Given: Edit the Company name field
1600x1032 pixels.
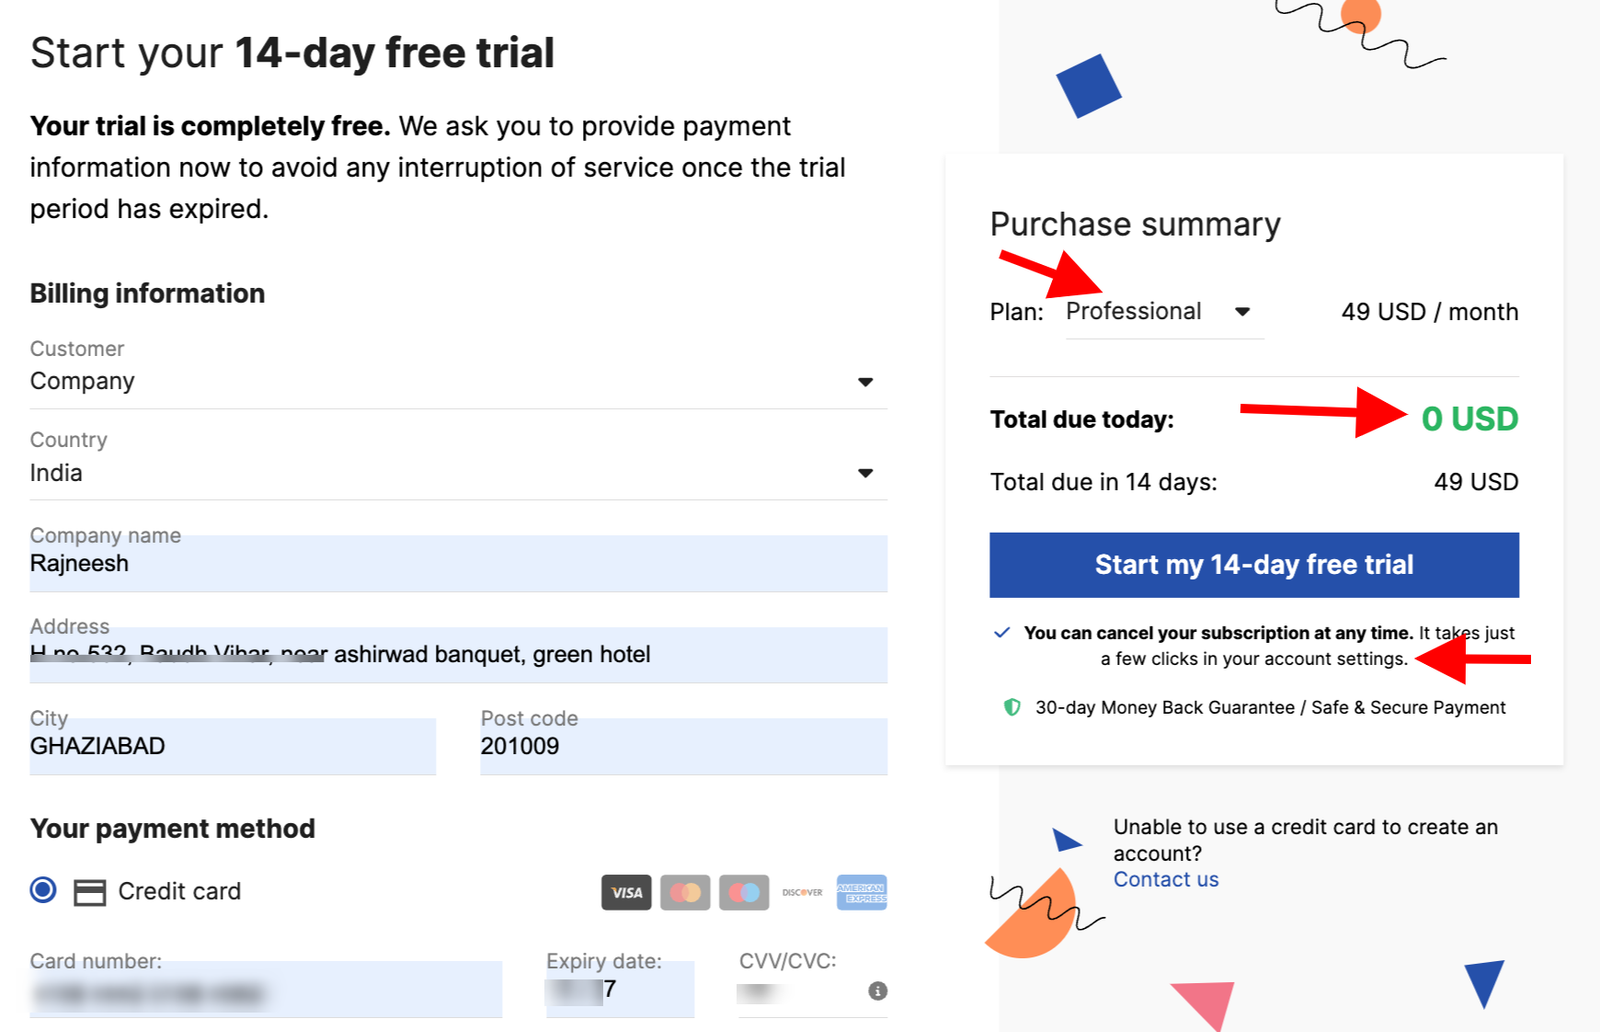Looking at the screenshot, I should (458, 564).
